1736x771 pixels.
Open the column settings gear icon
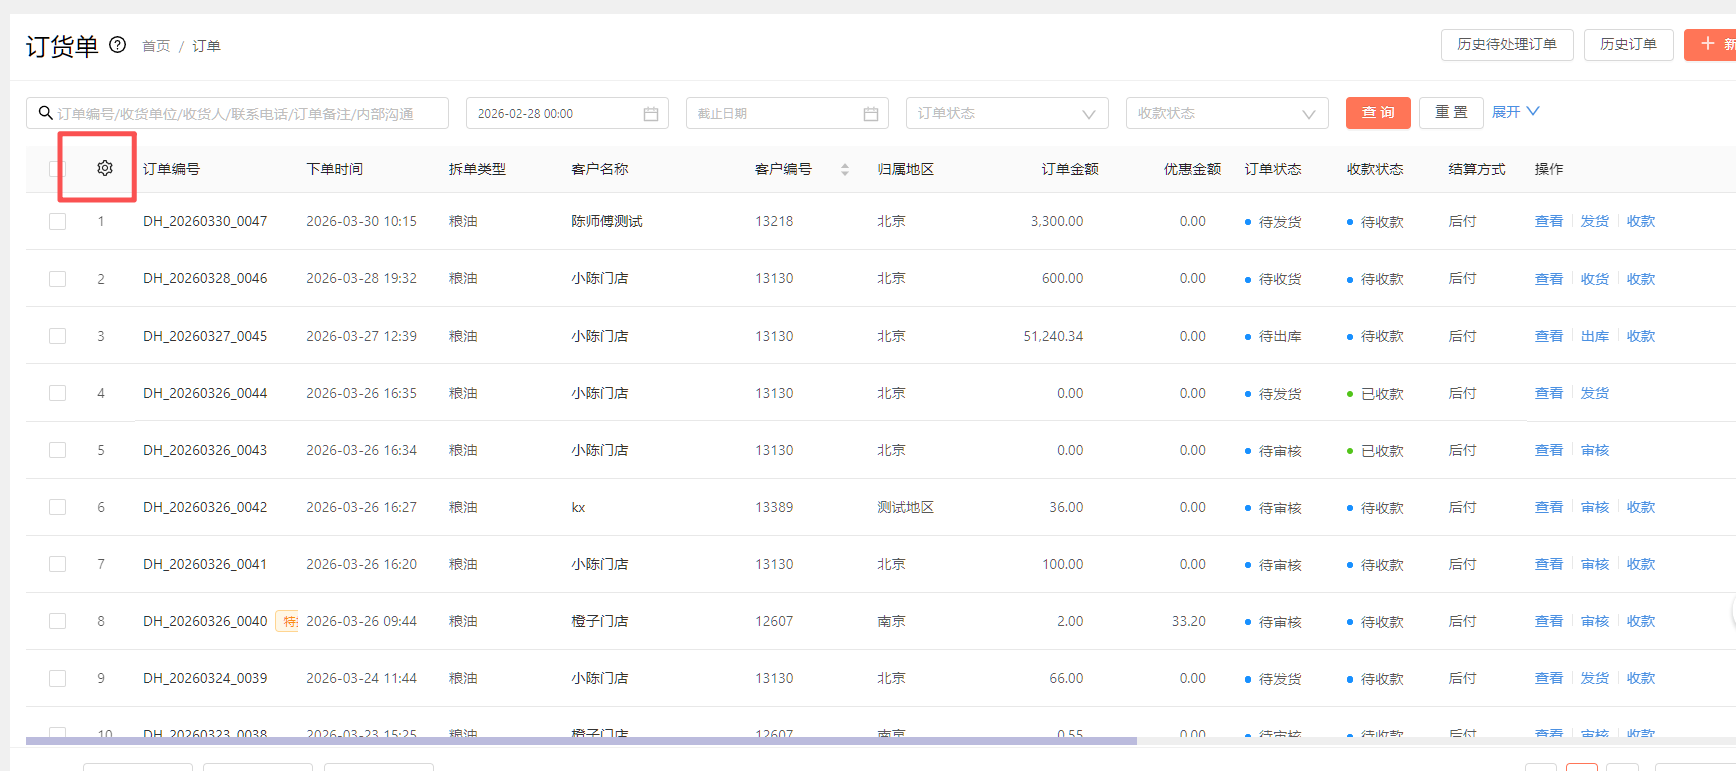pos(105,168)
